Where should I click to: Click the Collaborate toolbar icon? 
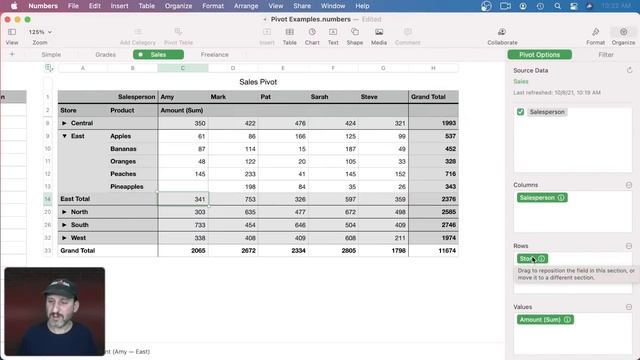[502, 32]
